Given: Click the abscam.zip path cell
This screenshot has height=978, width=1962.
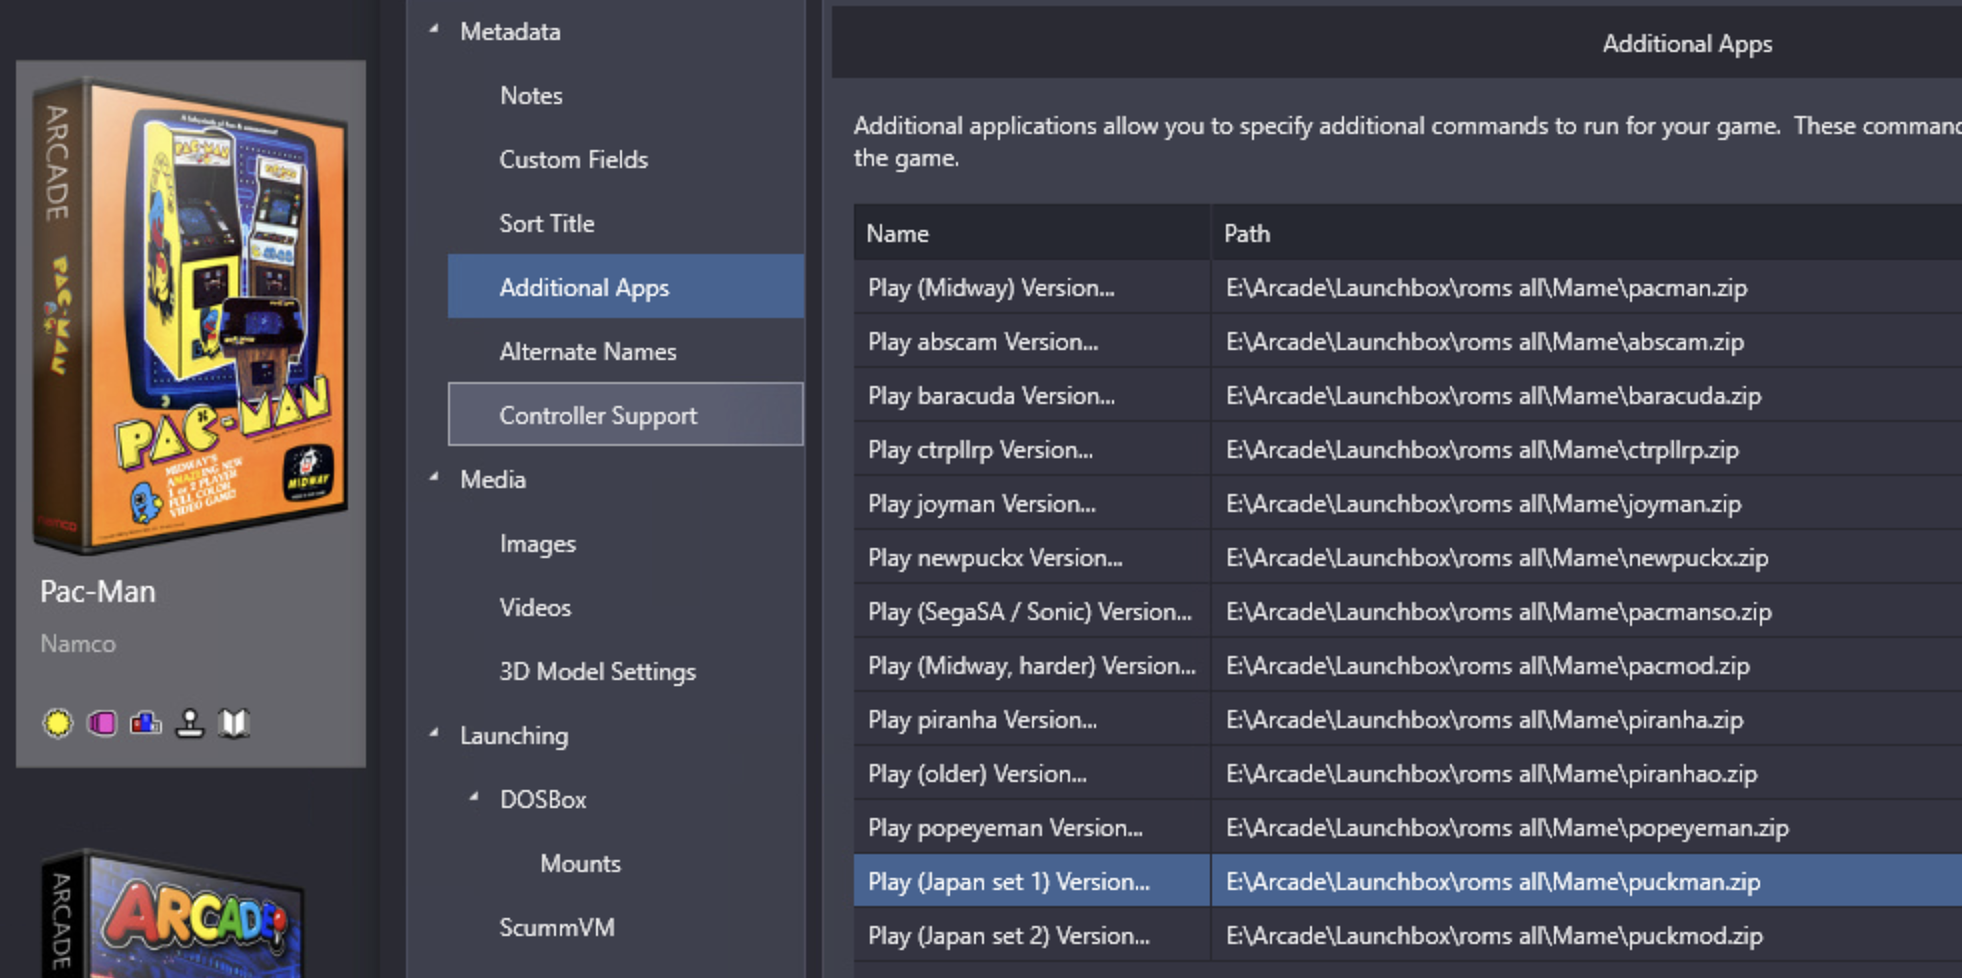Looking at the screenshot, I should [x=1587, y=342].
